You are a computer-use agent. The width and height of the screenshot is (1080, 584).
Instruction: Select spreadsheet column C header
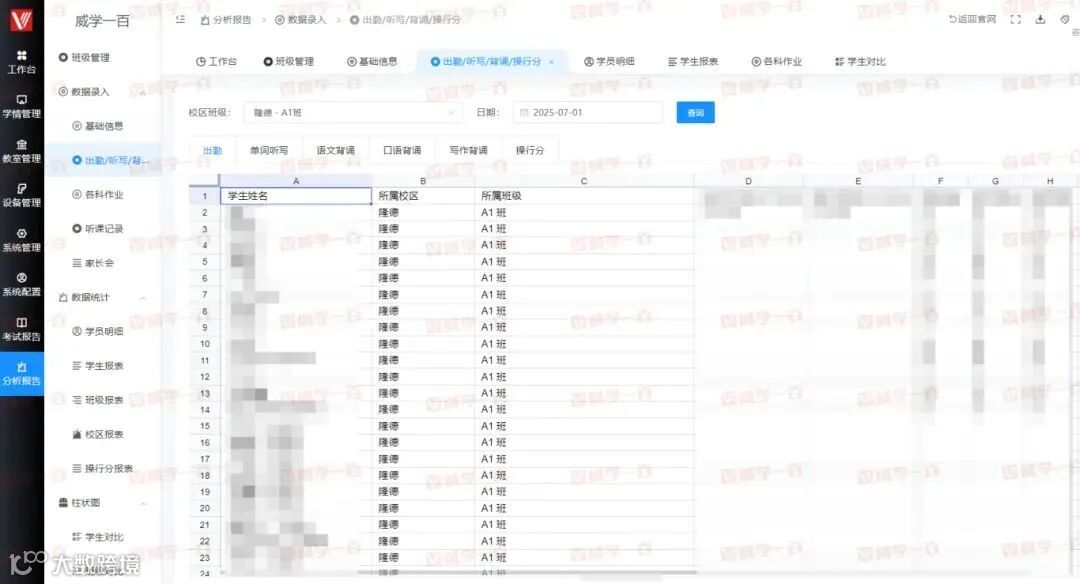click(x=584, y=181)
